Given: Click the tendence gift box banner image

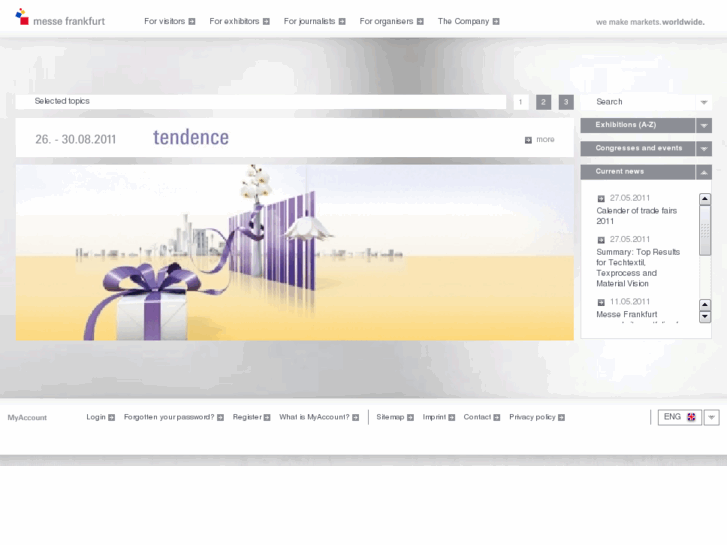Looking at the screenshot, I should 294,252.
